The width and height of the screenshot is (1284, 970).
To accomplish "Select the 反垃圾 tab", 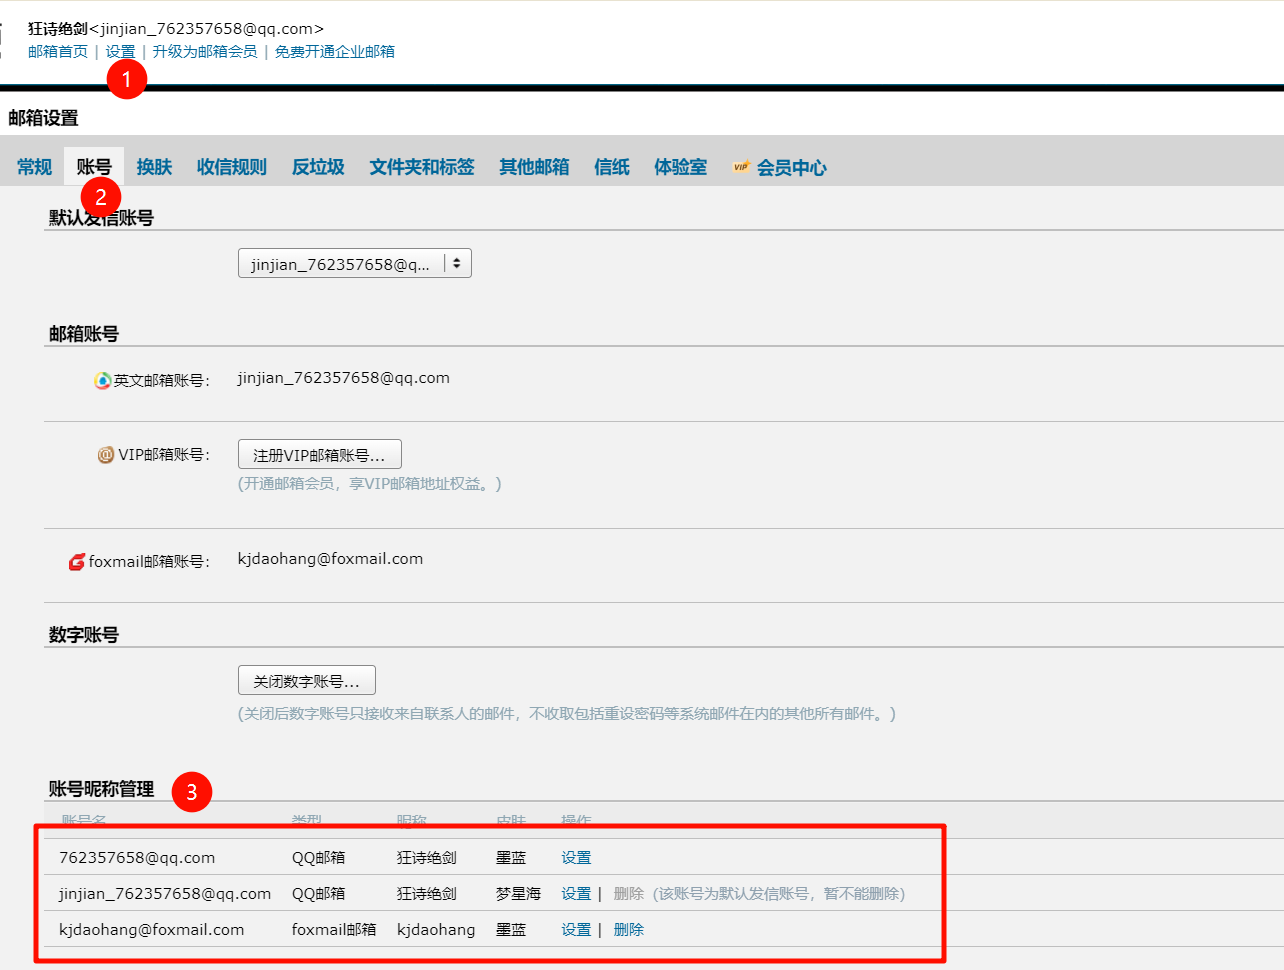I will click(318, 167).
